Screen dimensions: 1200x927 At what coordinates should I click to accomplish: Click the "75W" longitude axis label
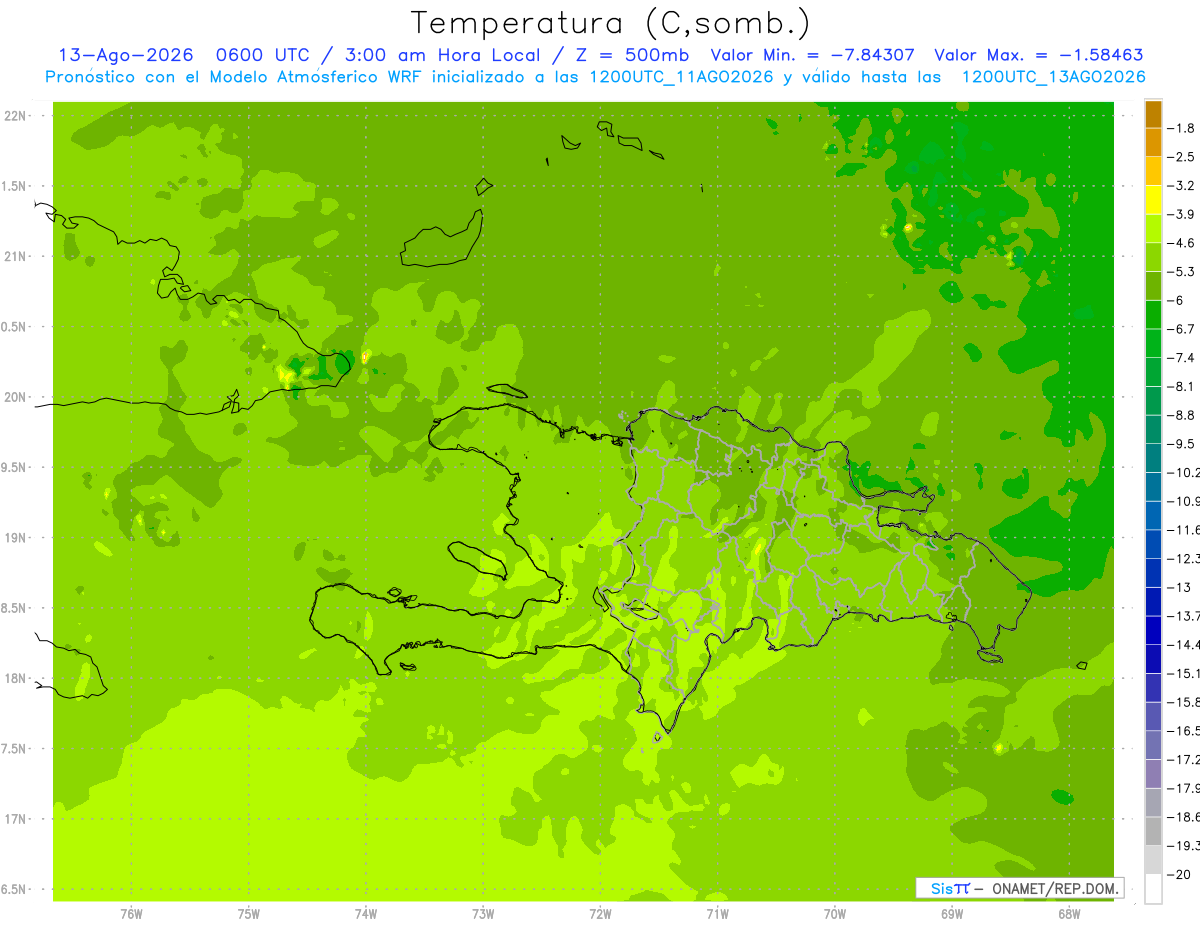[248, 914]
